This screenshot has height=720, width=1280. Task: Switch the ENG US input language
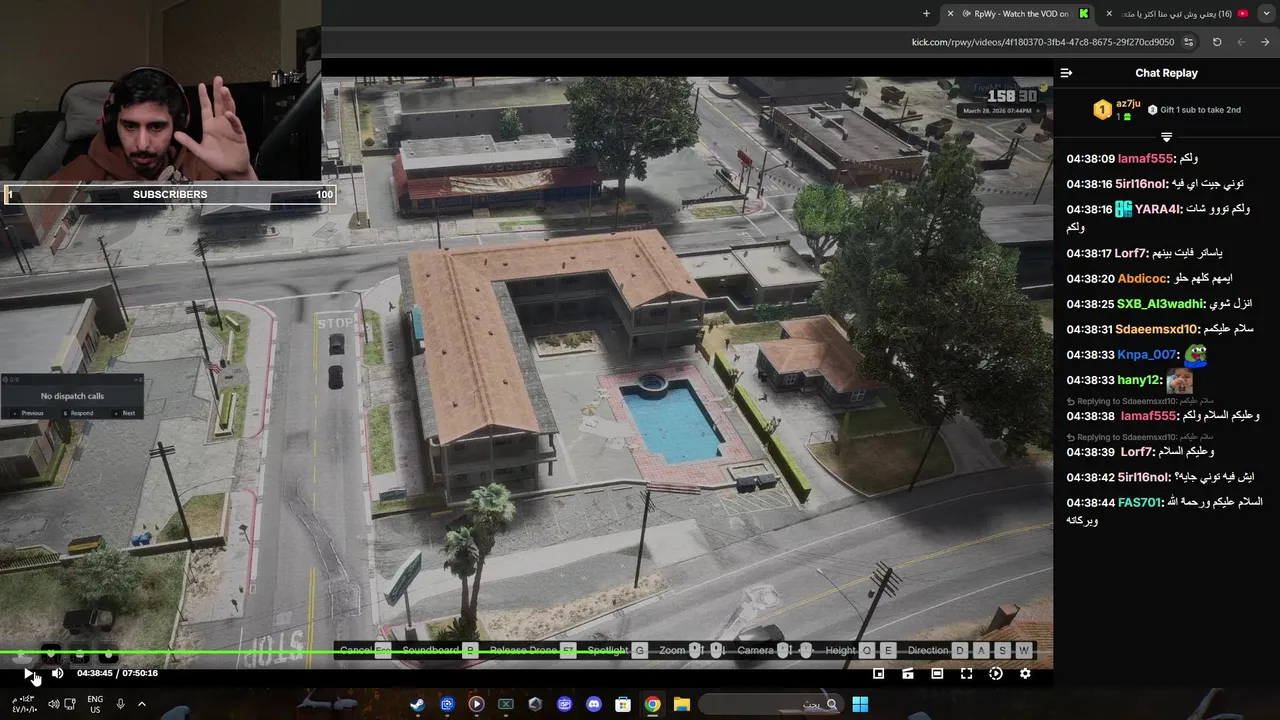(x=95, y=704)
